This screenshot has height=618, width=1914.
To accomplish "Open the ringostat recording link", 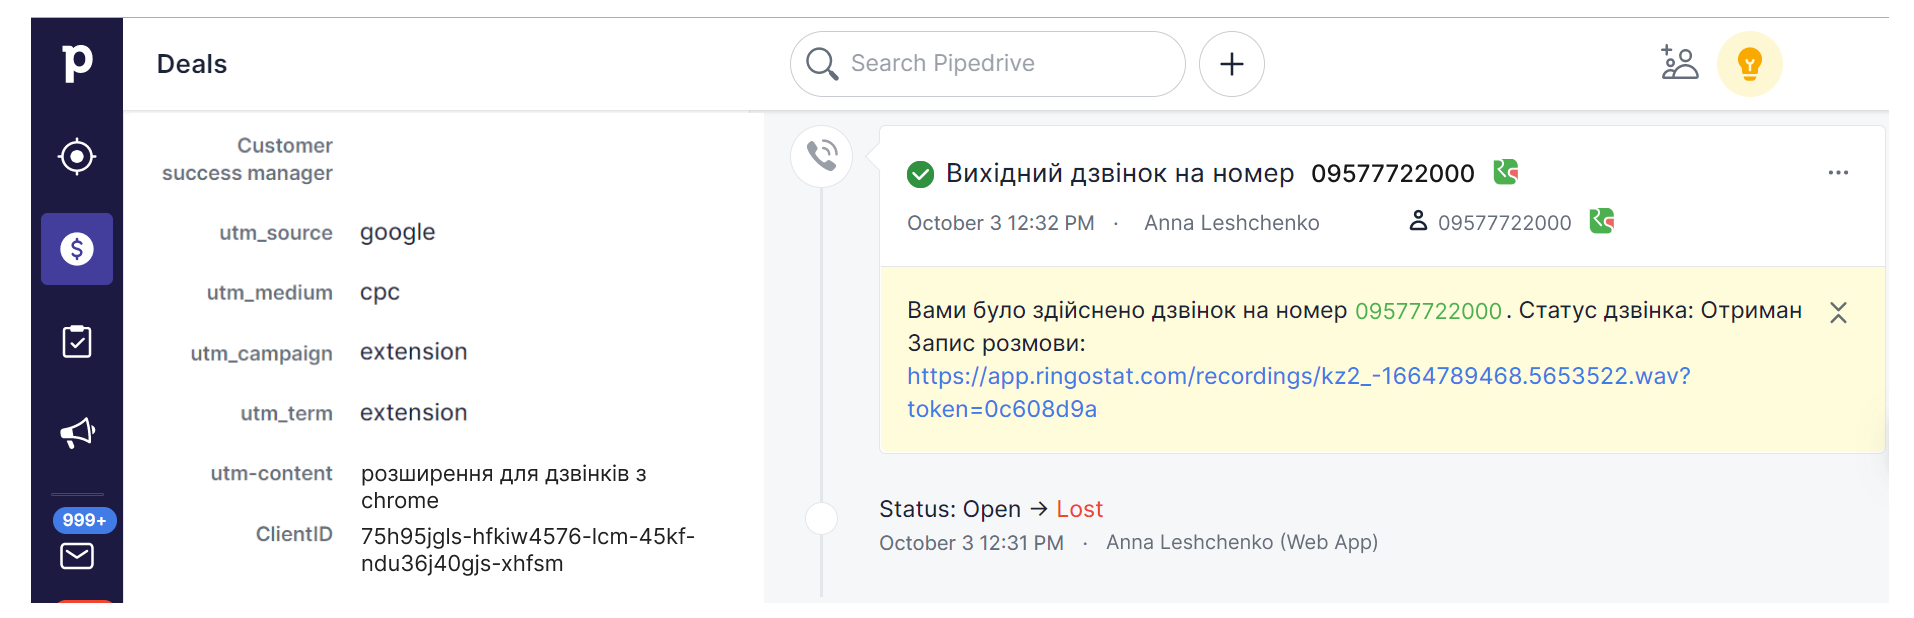I will [x=1299, y=392].
